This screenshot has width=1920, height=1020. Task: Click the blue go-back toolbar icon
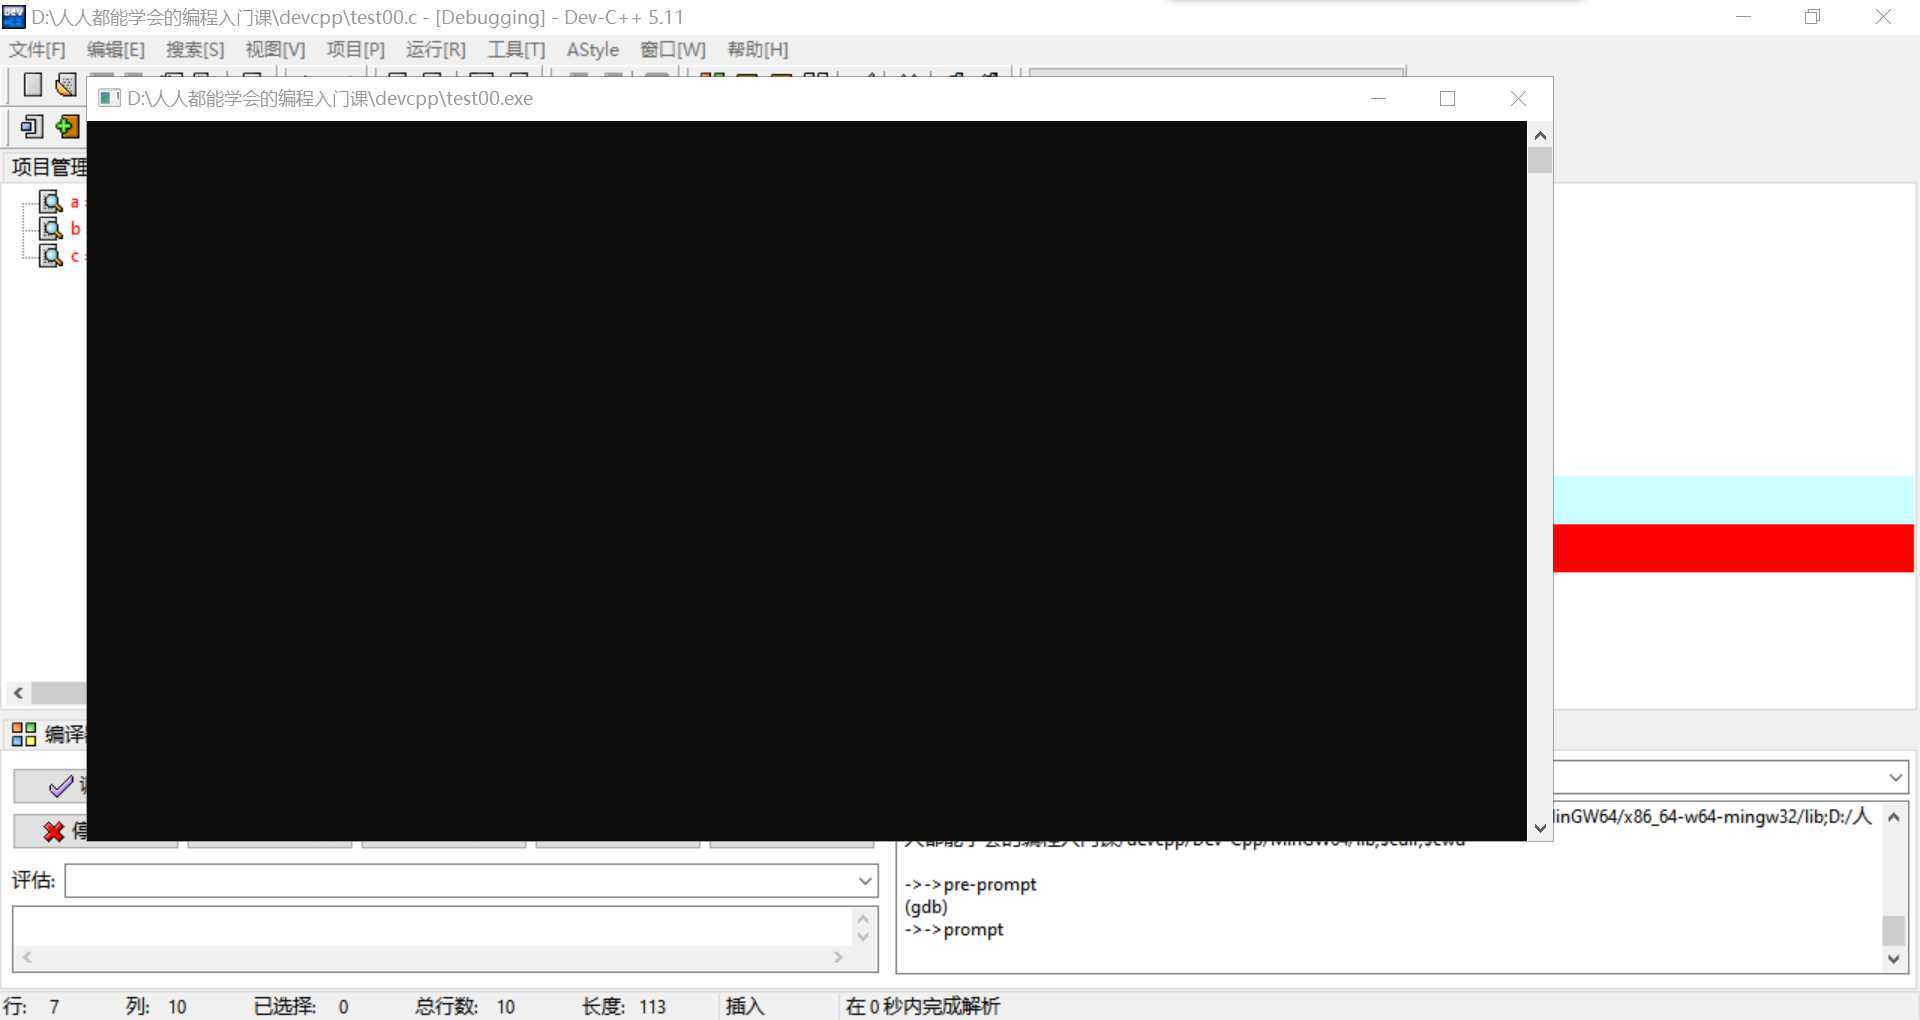[32, 126]
